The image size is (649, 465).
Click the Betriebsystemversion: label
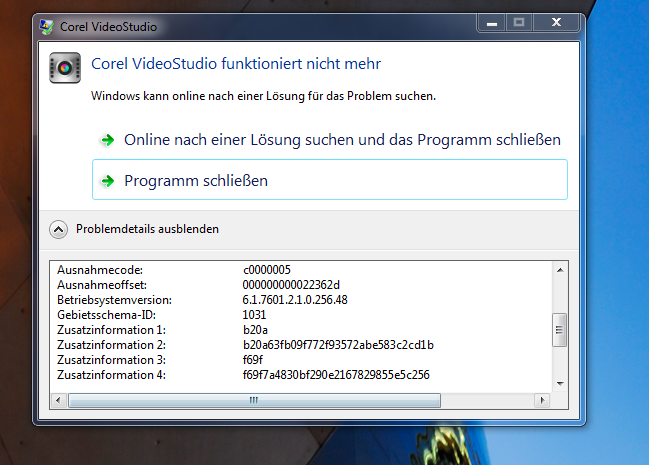click(114, 300)
